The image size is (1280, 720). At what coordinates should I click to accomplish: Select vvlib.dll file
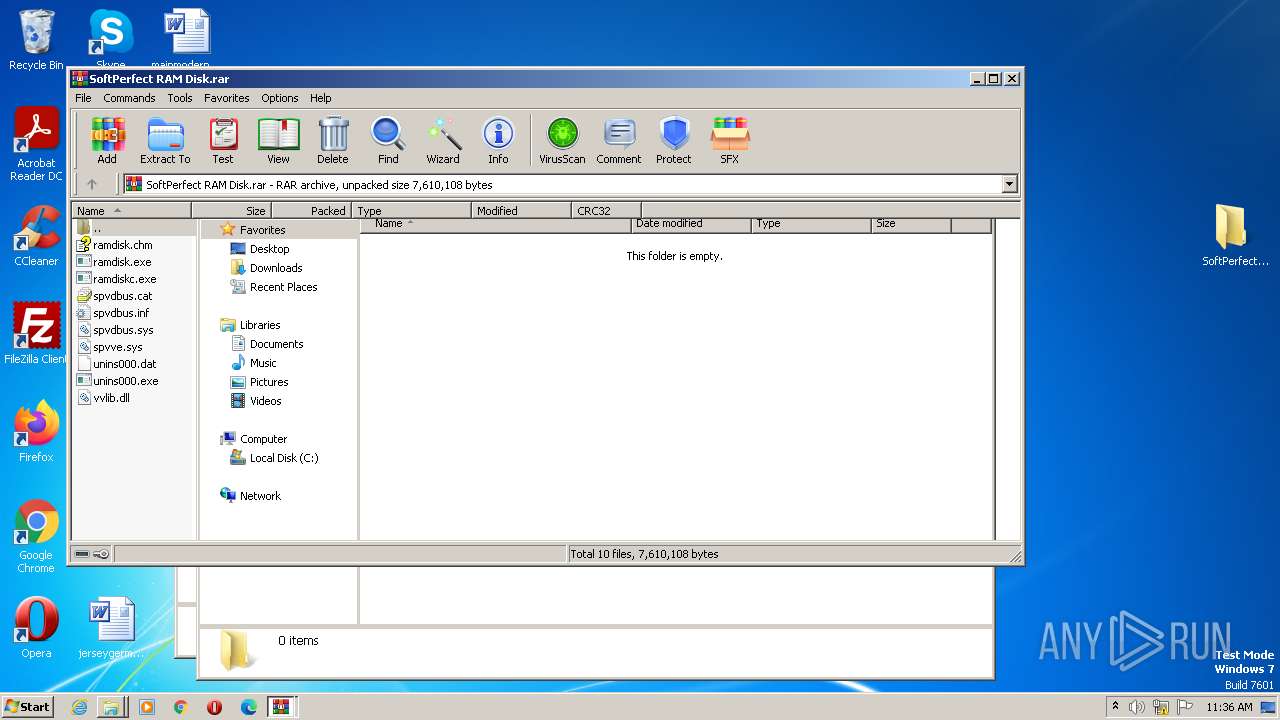[111, 398]
